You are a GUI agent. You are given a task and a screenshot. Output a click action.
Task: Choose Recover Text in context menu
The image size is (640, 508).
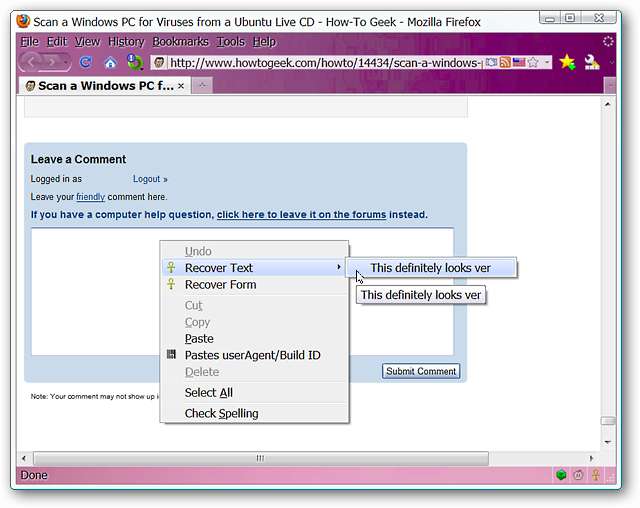(255, 268)
